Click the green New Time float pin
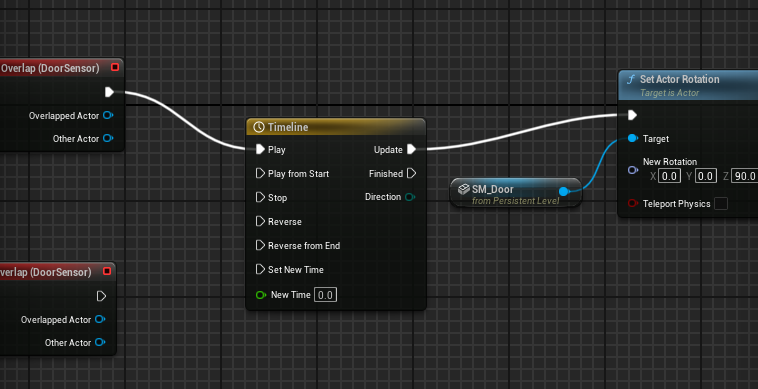This screenshot has height=389, width=758. tap(261, 295)
